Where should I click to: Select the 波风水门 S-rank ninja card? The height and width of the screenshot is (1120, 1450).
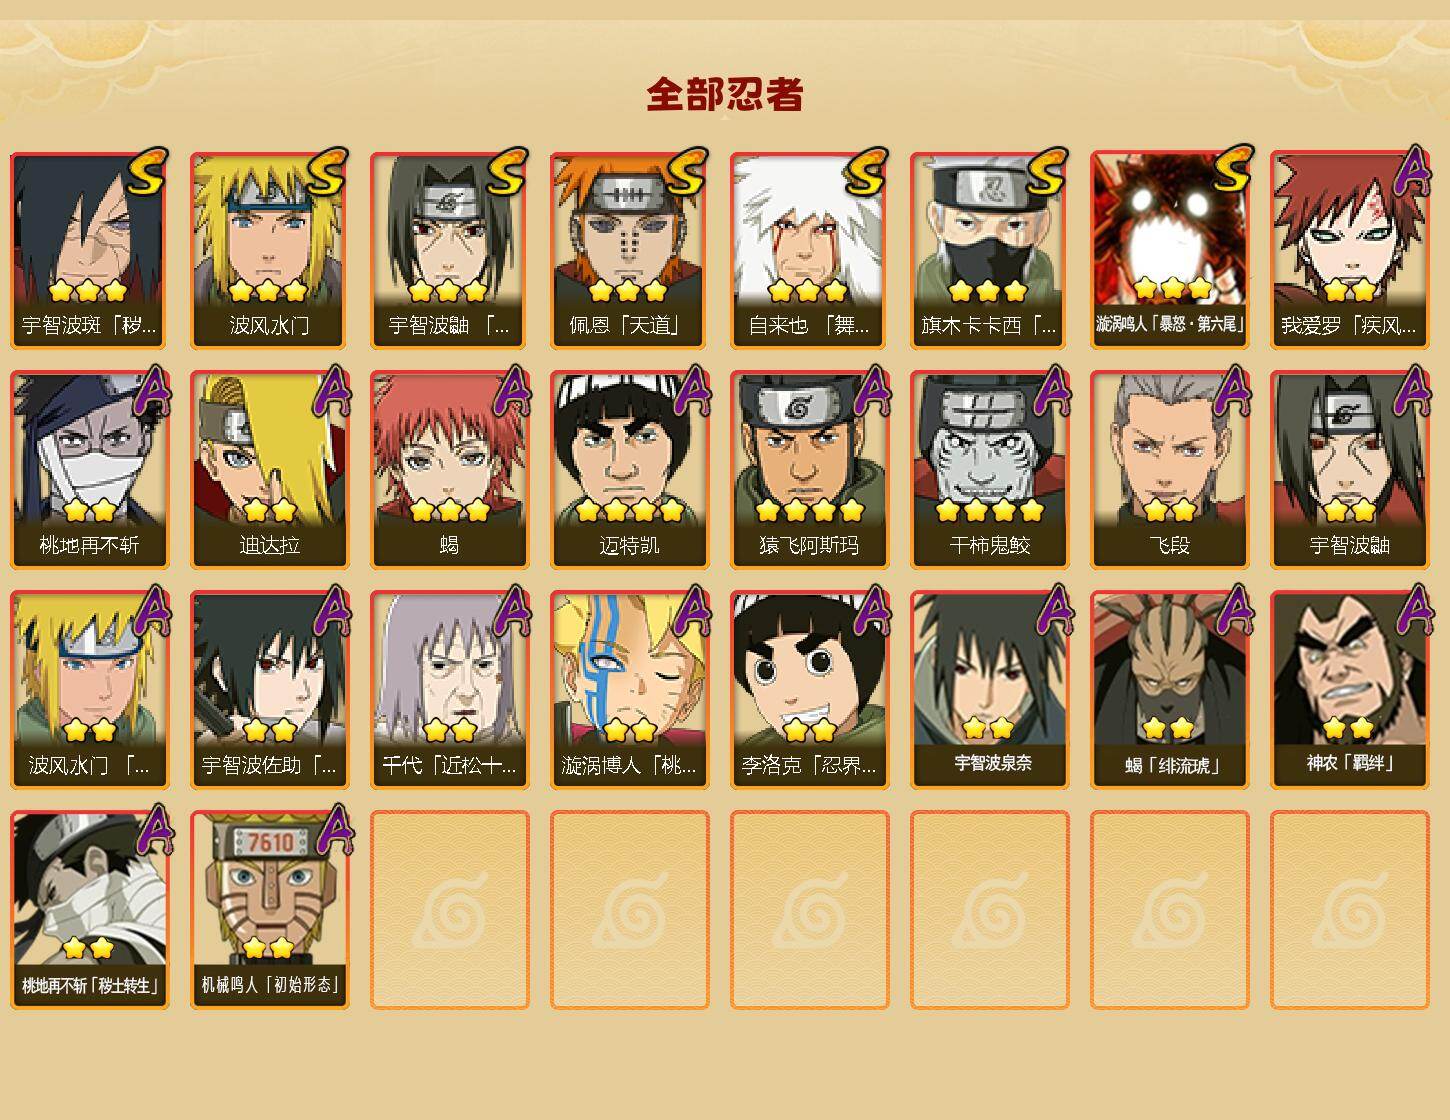pyautogui.click(x=269, y=250)
